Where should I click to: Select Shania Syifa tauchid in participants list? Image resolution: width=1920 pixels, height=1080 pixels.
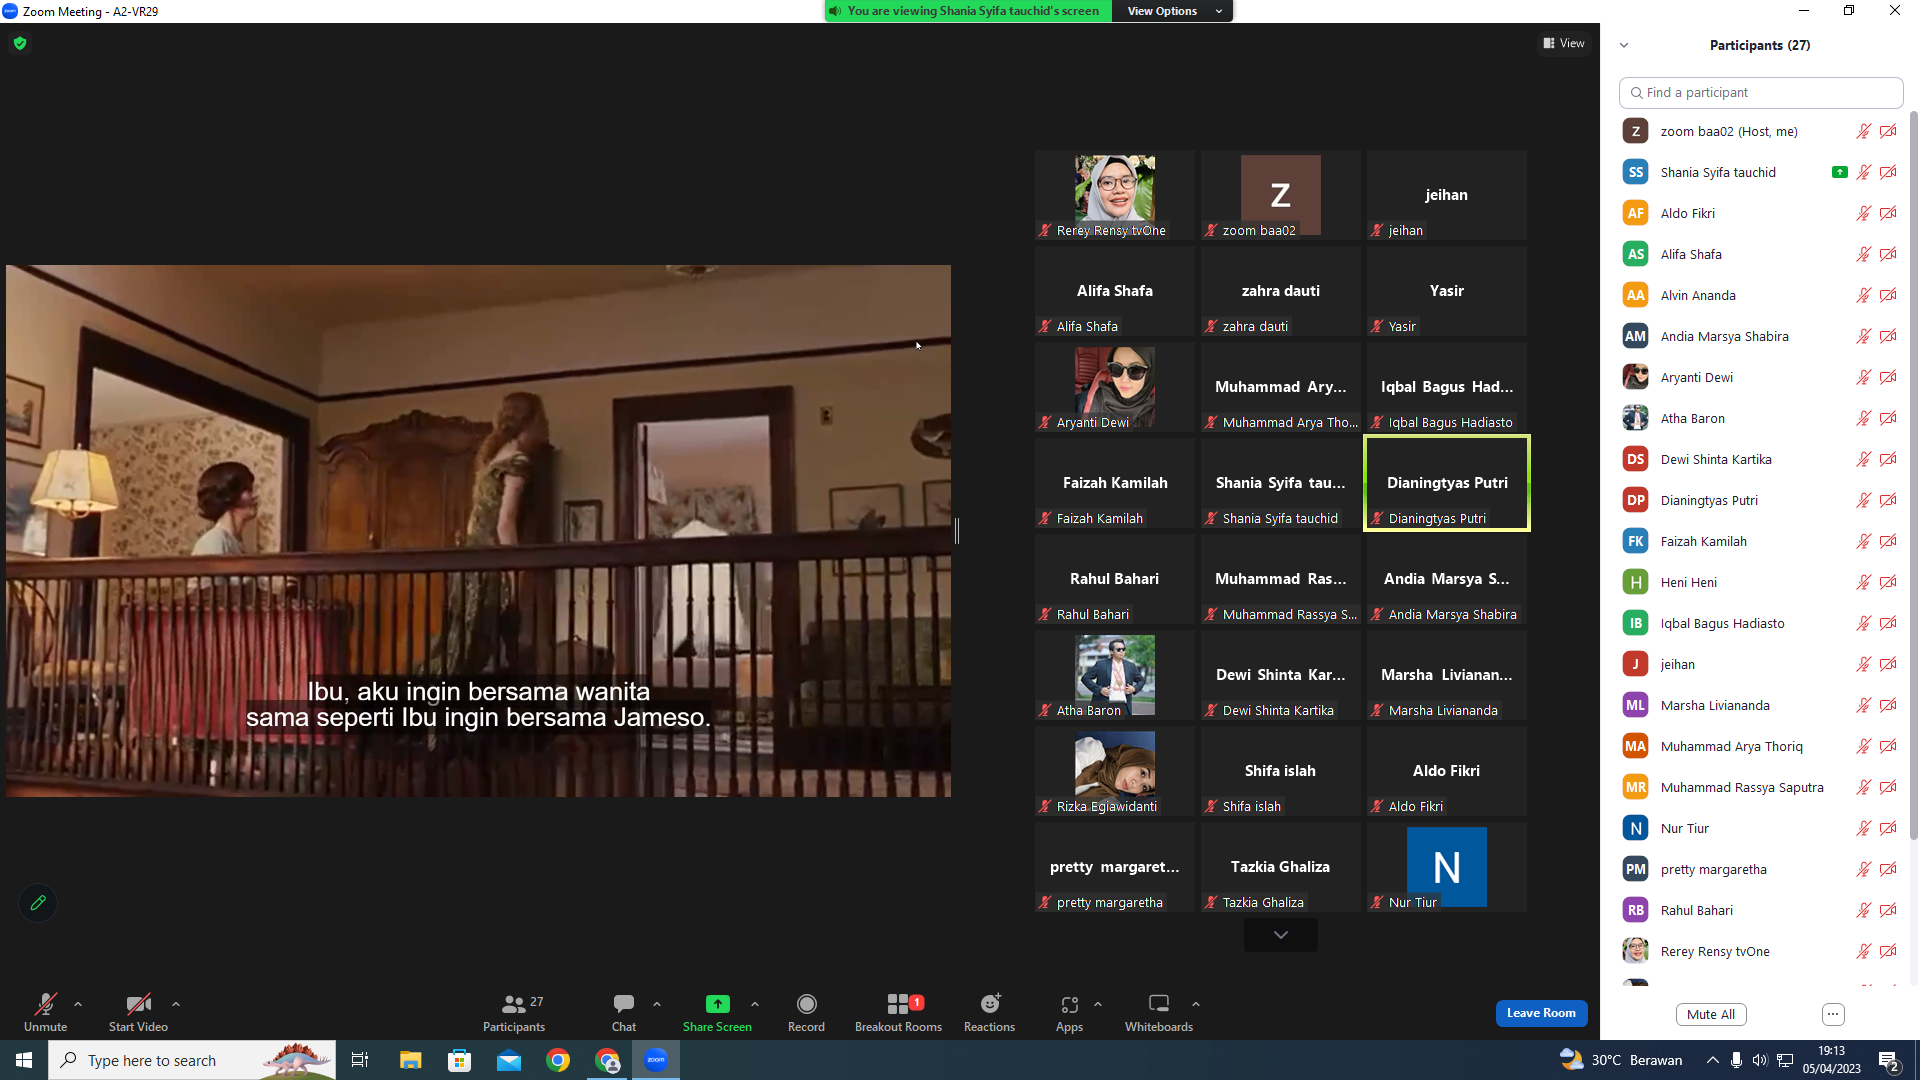(x=1760, y=172)
